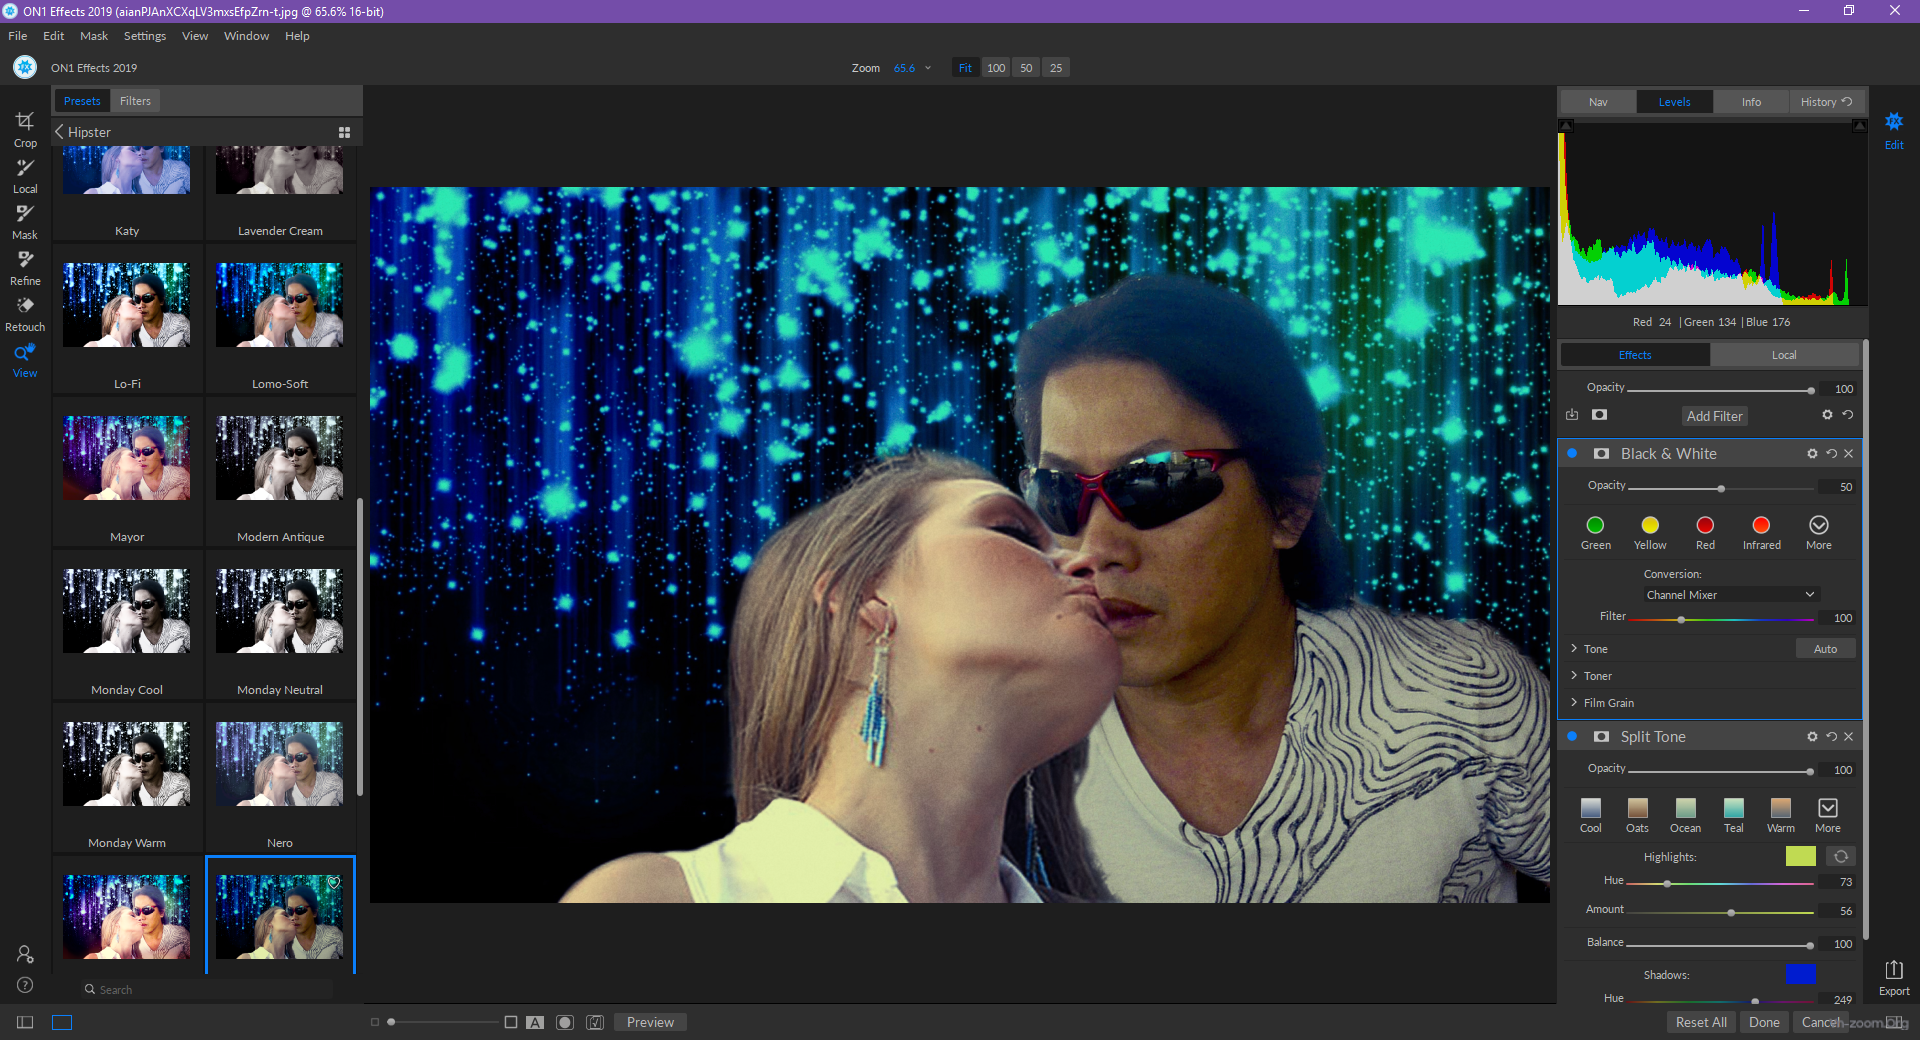Select the Retouch tool
Image resolution: width=1920 pixels, height=1040 pixels.
pyautogui.click(x=25, y=314)
